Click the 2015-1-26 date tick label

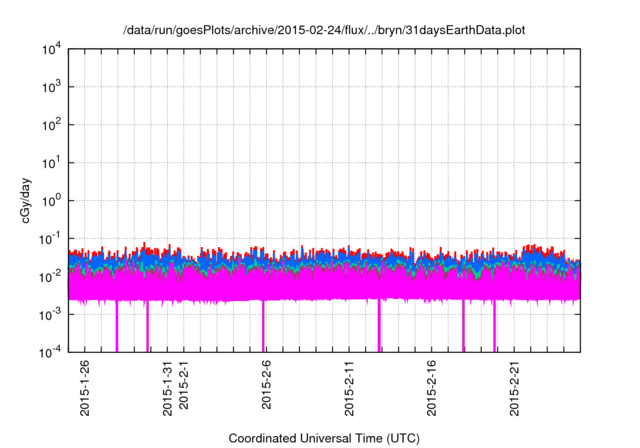point(84,388)
